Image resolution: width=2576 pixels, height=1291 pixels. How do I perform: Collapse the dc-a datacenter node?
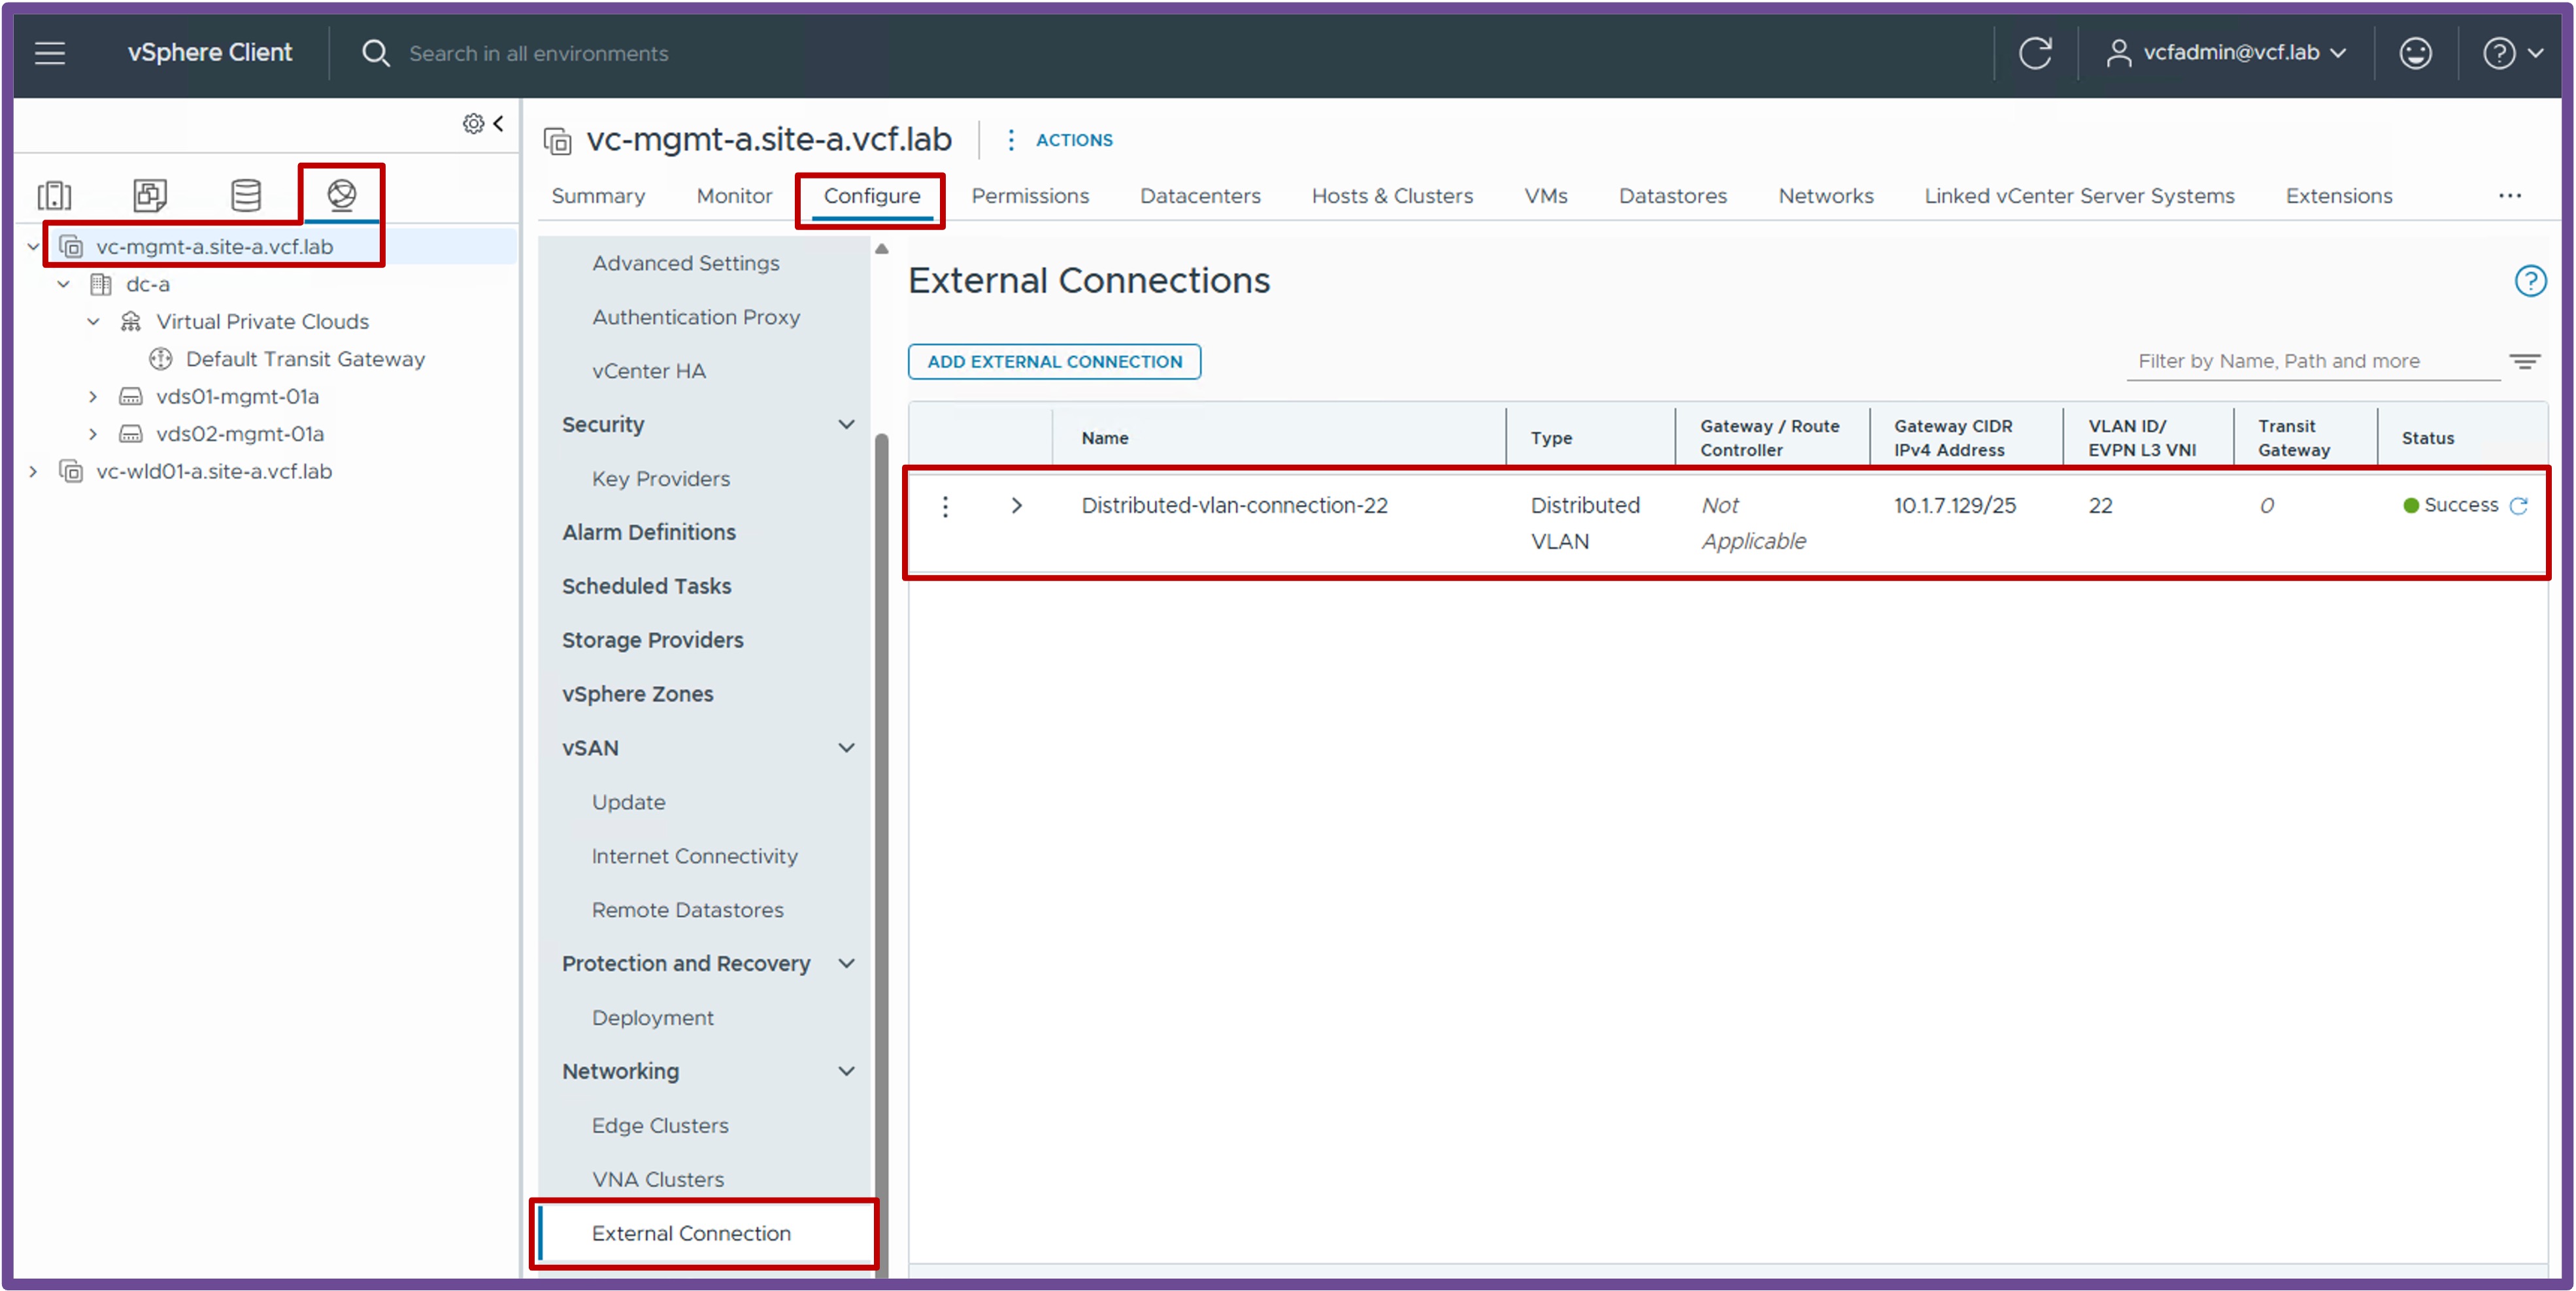tap(63, 284)
